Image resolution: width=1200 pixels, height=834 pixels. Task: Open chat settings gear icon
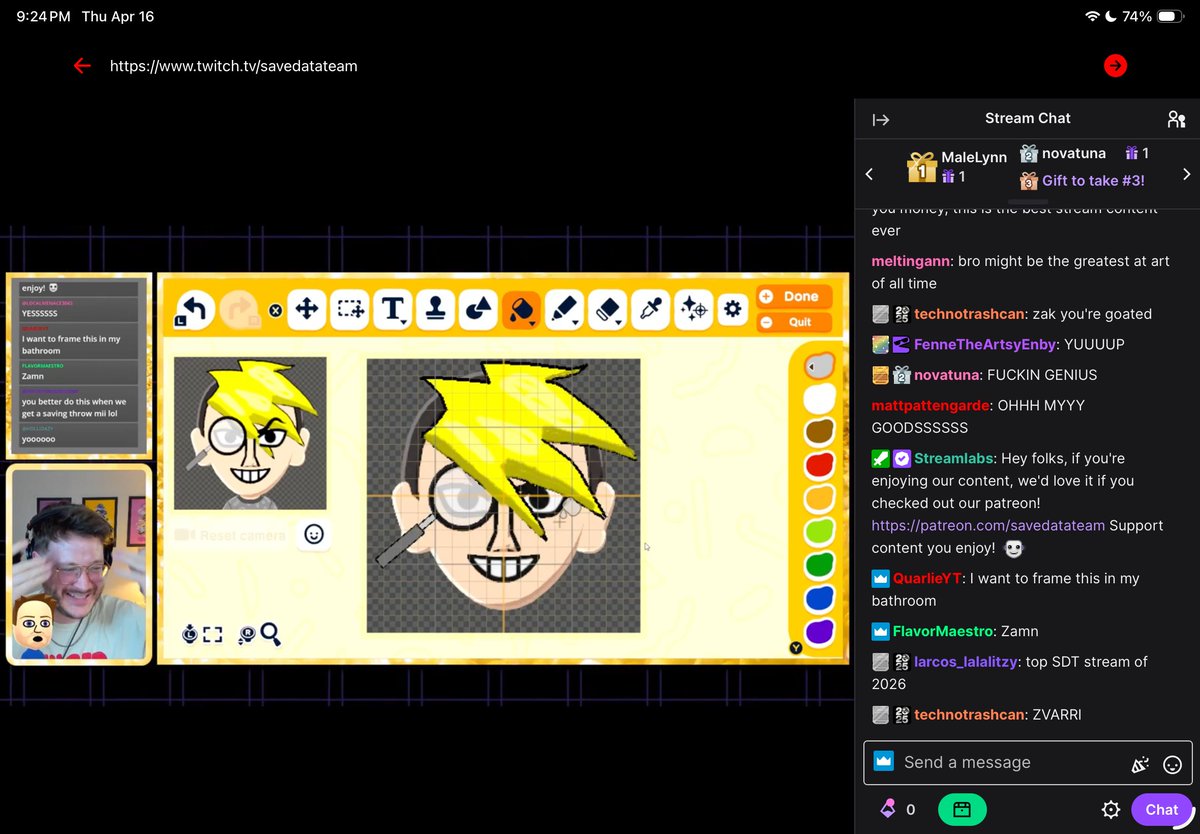(1111, 810)
